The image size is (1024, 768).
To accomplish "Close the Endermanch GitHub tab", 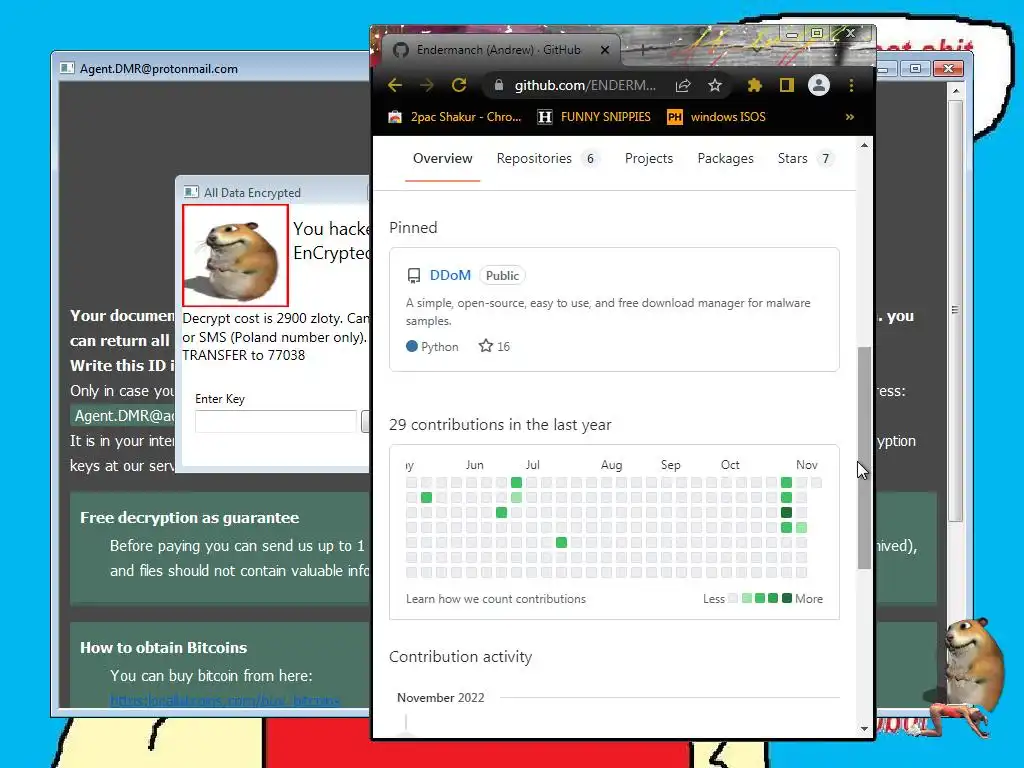I will pyautogui.click(x=605, y=50).
